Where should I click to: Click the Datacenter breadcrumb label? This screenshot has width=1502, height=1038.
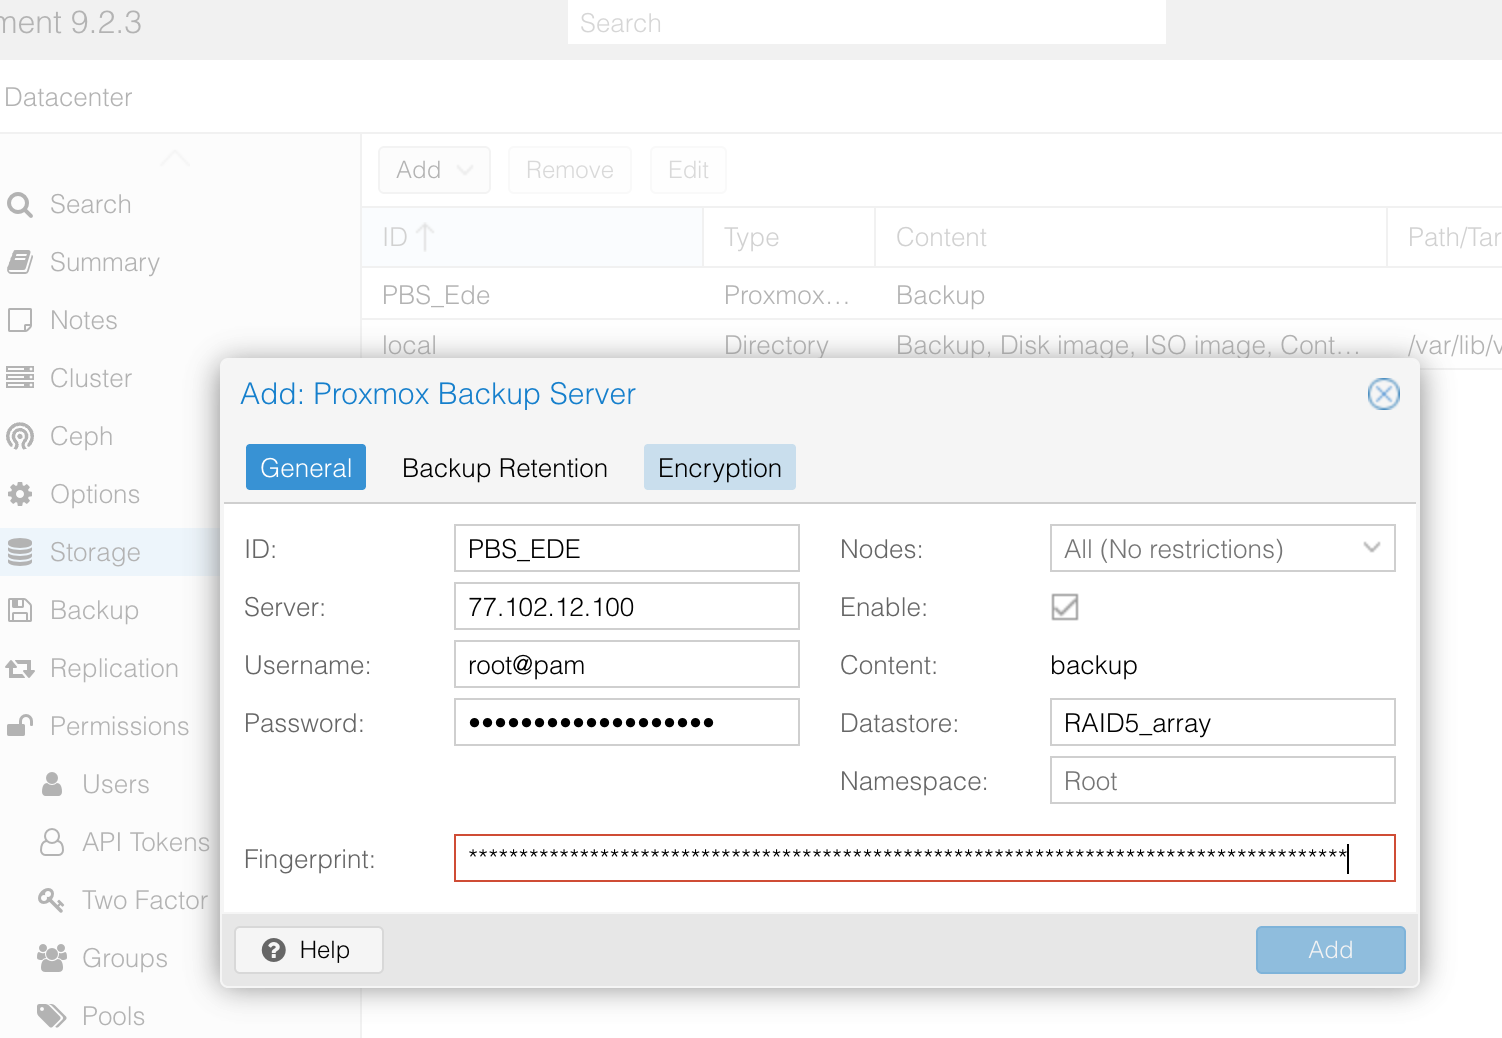[x=68, y=97]
